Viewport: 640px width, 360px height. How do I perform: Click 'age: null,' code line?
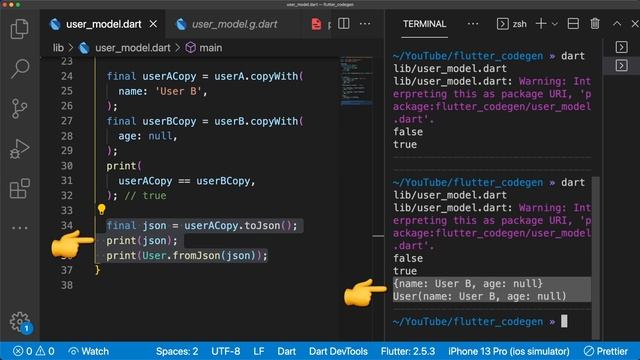[148, 136]
